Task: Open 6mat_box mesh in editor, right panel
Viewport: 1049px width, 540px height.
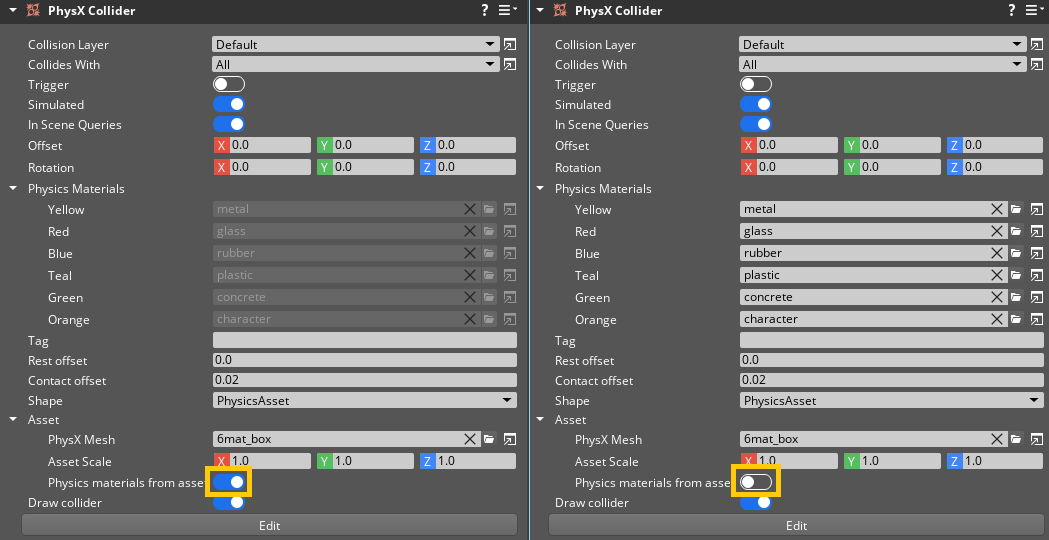Action: (1037, 440)
